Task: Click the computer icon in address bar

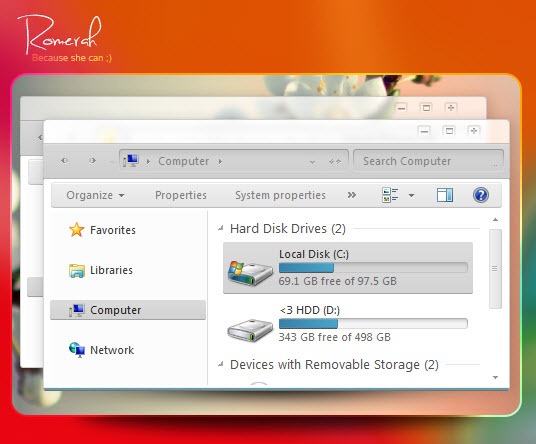Action: click(x=131, y=160)
